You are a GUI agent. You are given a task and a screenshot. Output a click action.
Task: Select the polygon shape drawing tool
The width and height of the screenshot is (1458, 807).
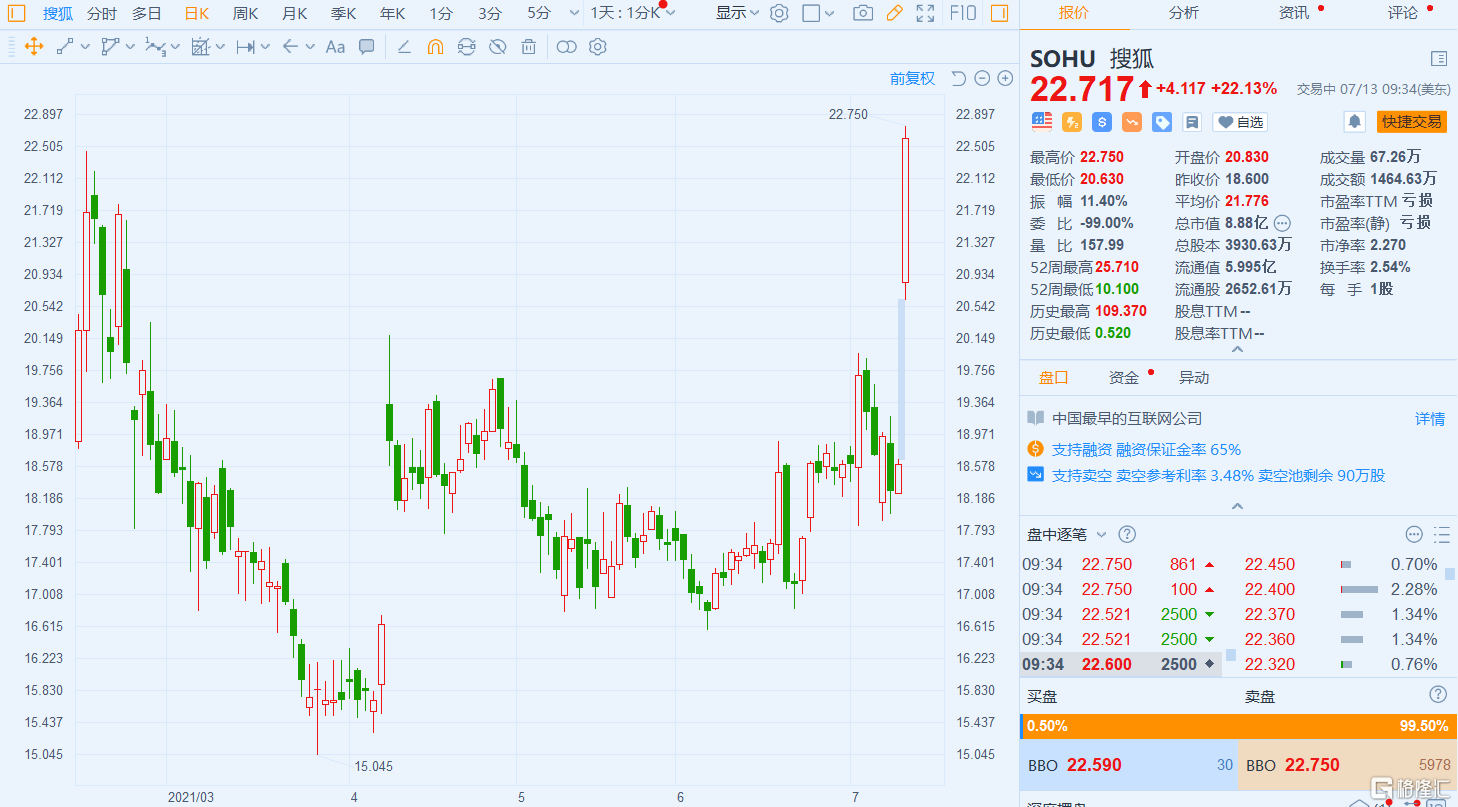coord(110,46)
